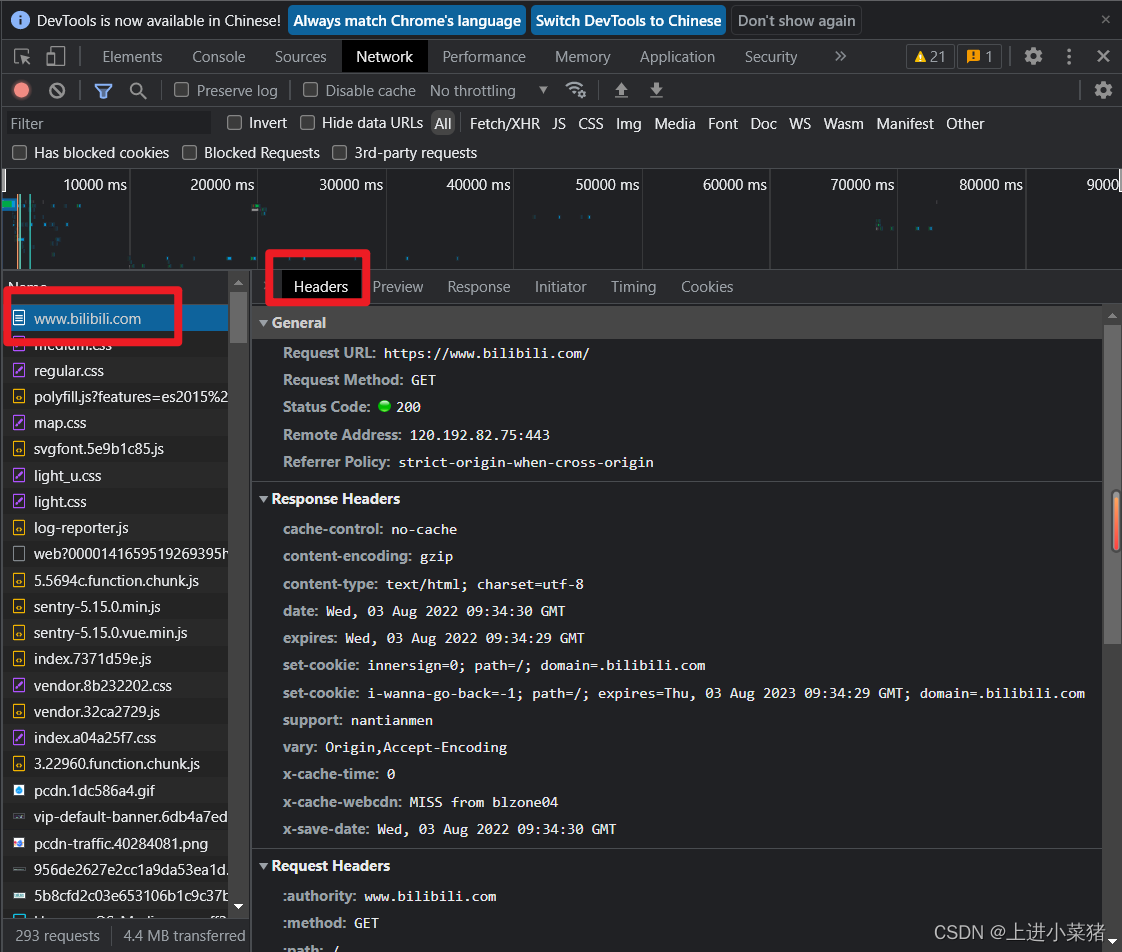Filter requests by JS type
Image resolution: width=1122 pixels, height=952 pixels.
559,124
